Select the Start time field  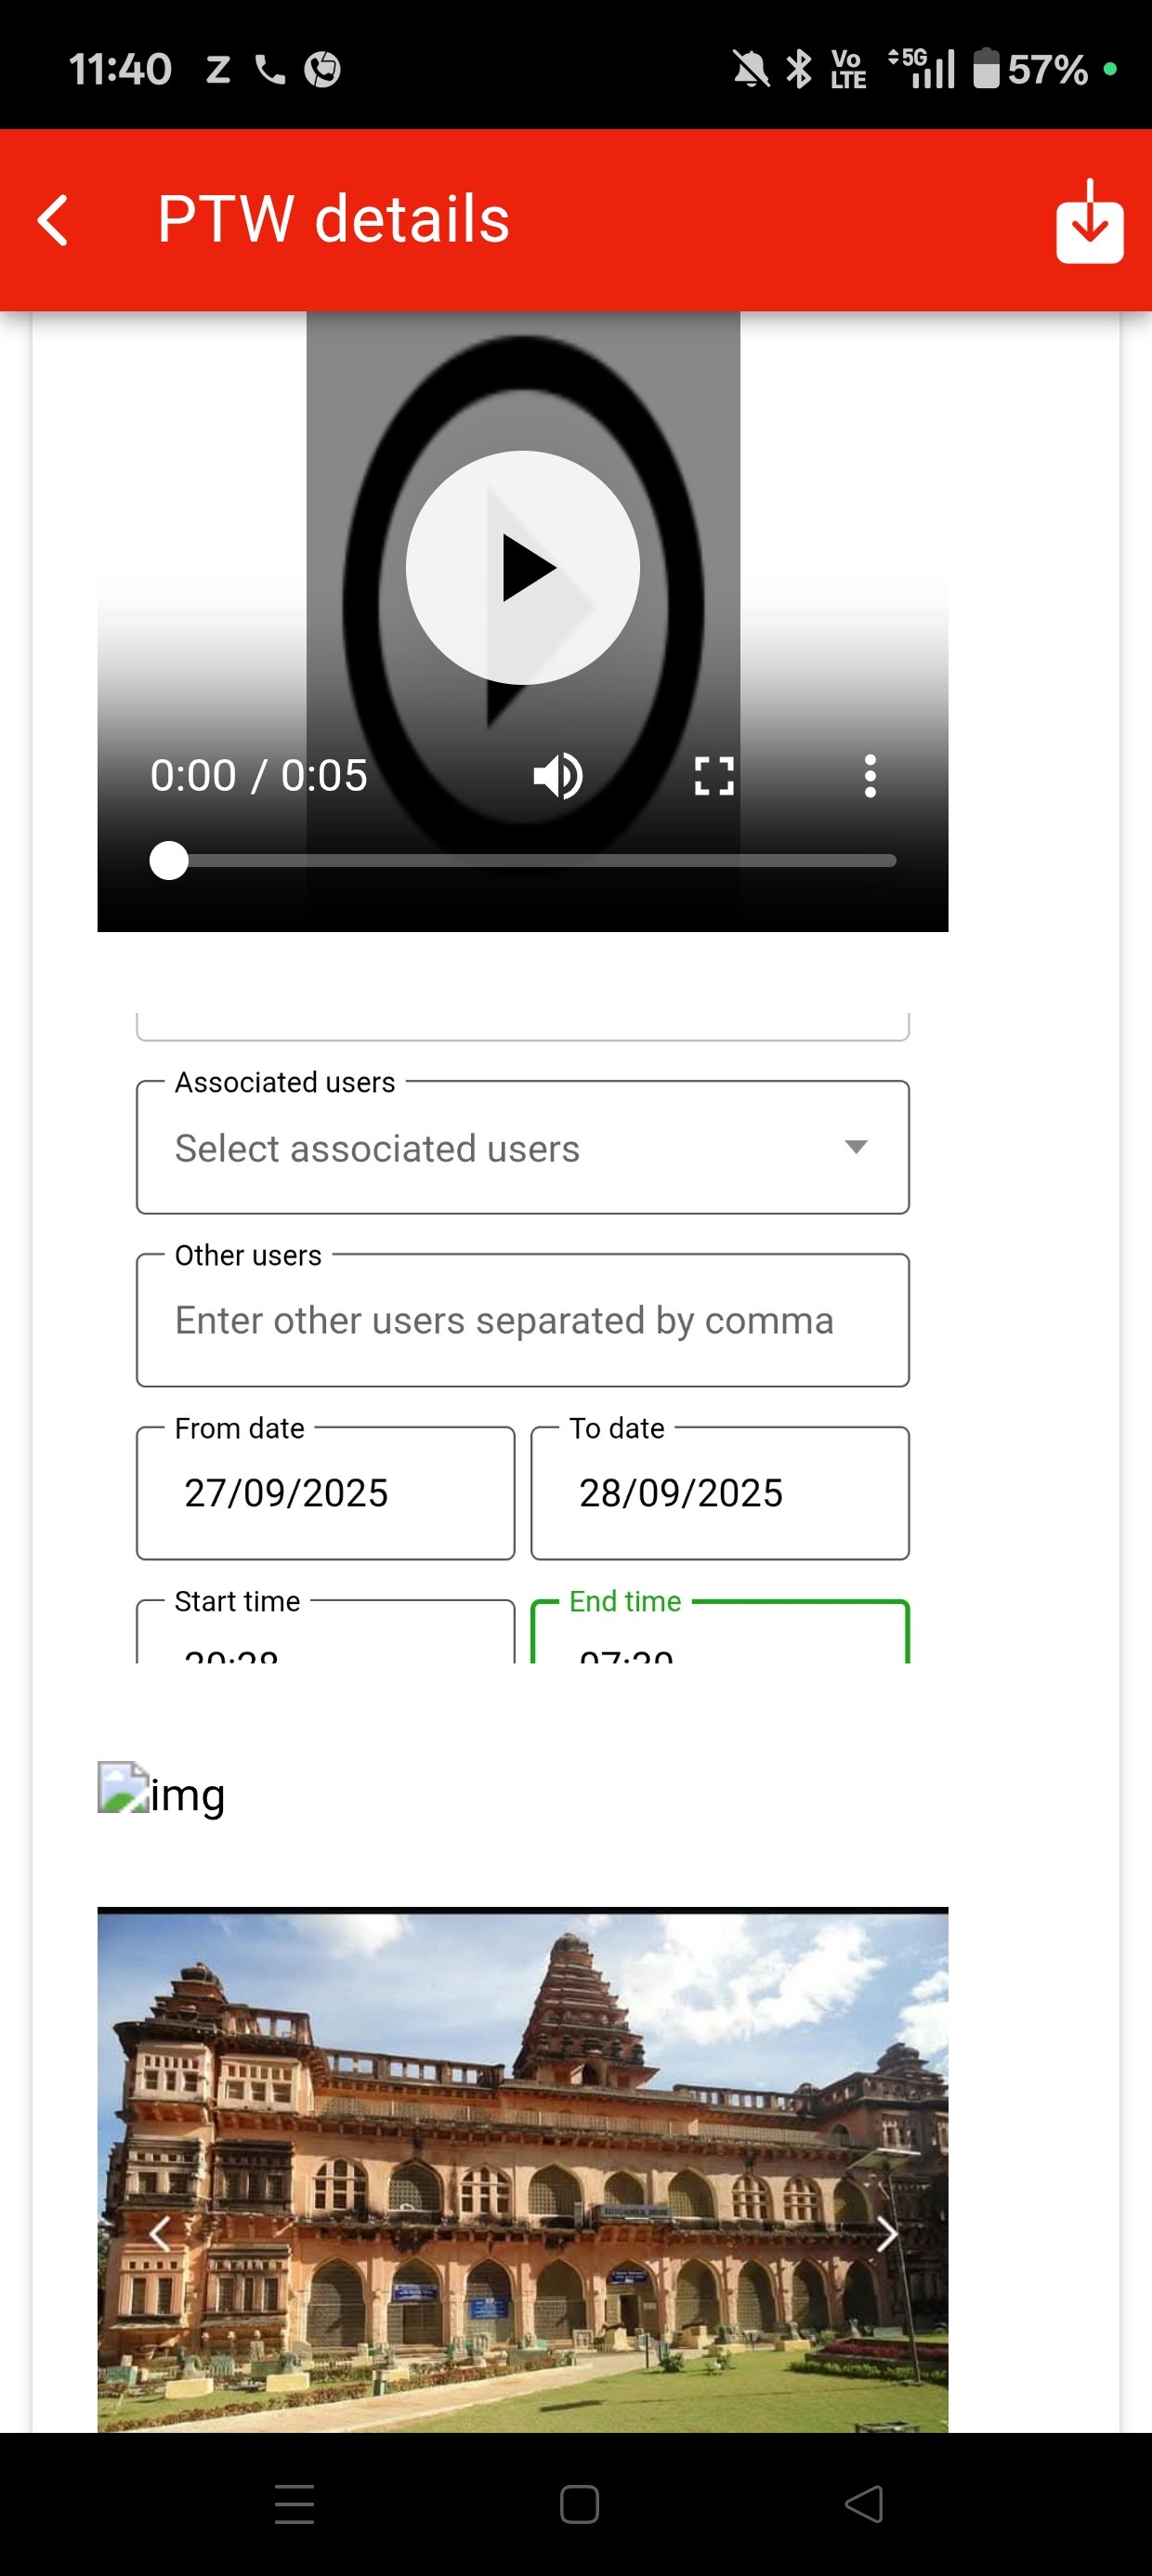point(325,1640)
